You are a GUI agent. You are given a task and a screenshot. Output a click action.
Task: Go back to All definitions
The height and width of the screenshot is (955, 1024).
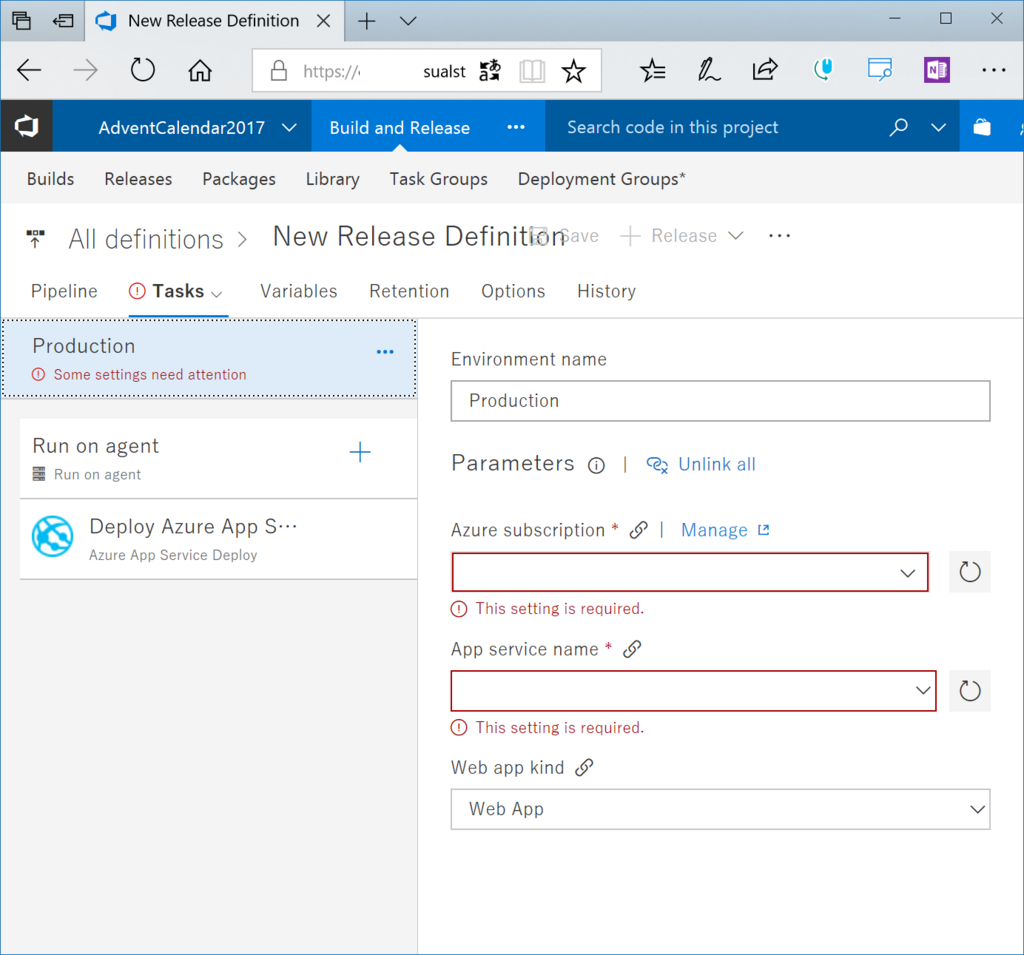coord(146,239)
